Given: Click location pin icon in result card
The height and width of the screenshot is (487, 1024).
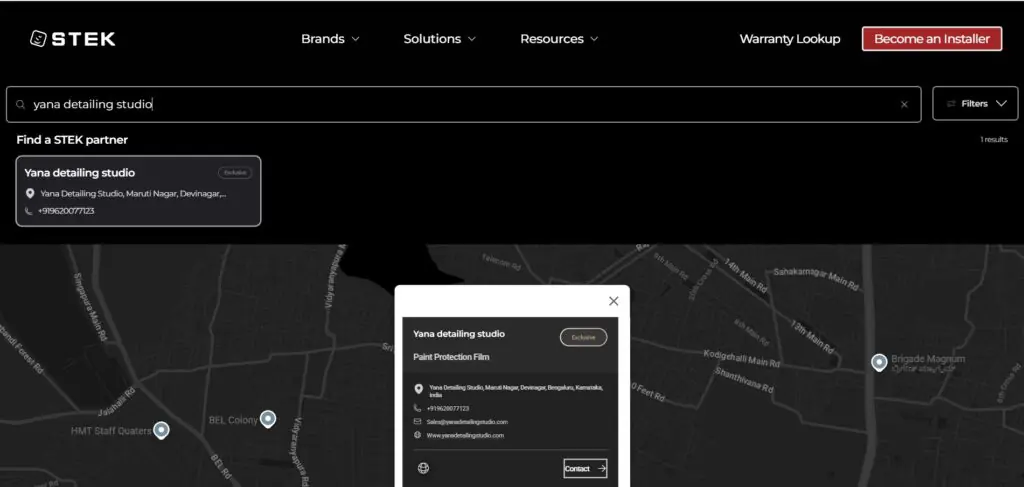Looking at the screenshot, I should 29,194.
